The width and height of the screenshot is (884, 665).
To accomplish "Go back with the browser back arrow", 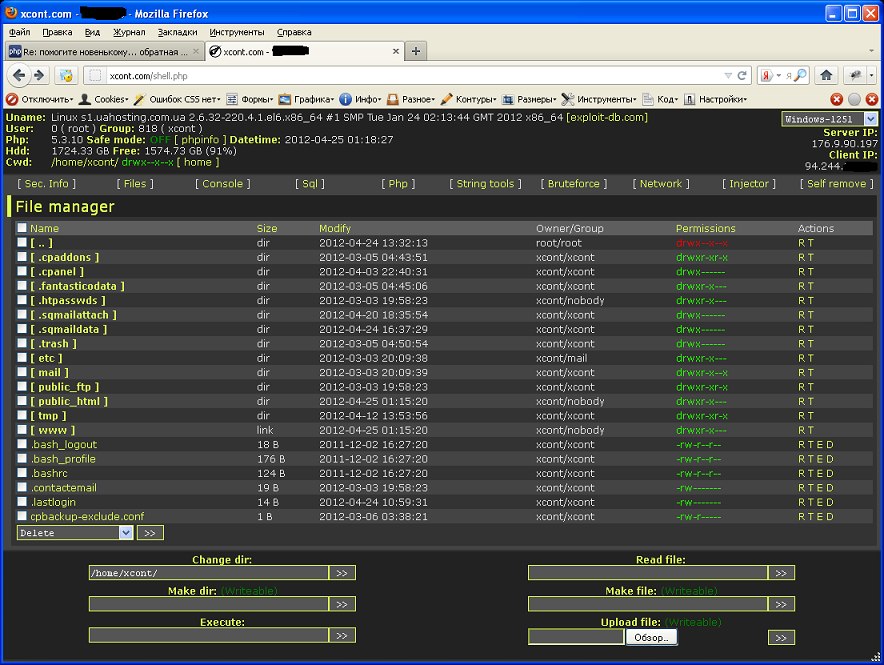I will click(x=19, y=75).
